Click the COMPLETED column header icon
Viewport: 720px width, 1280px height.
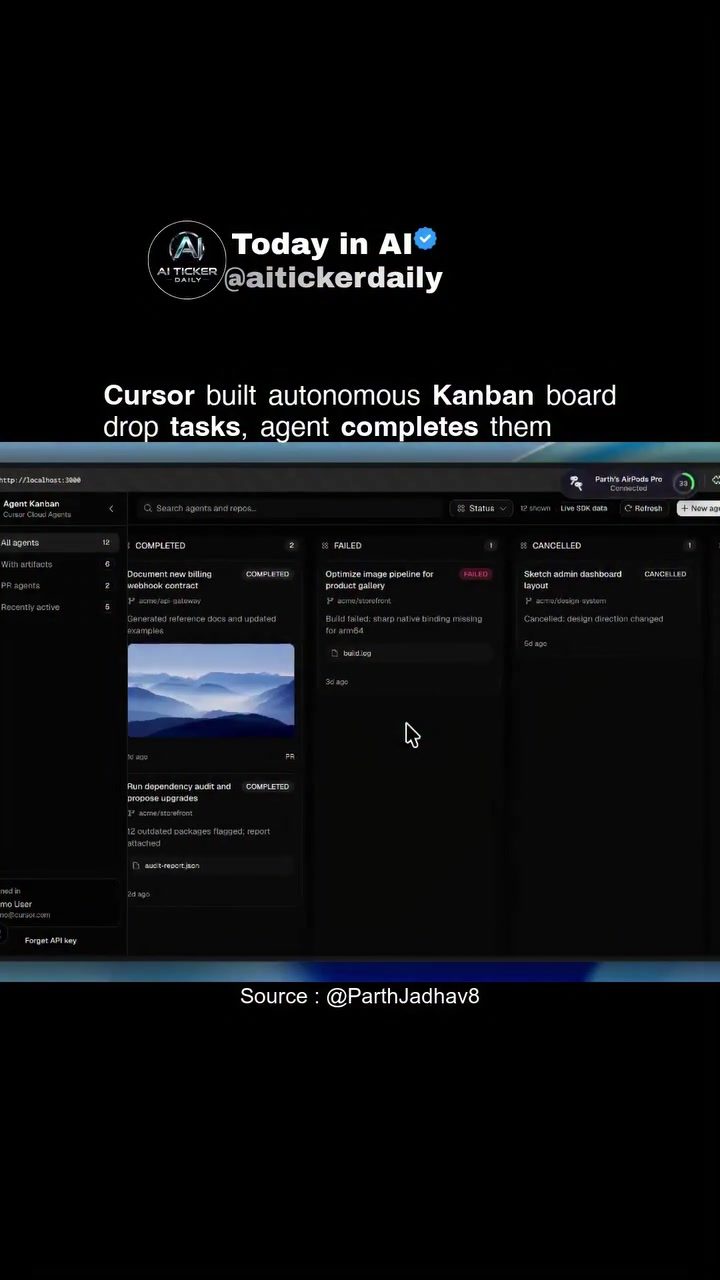click(x=128, y=545)
